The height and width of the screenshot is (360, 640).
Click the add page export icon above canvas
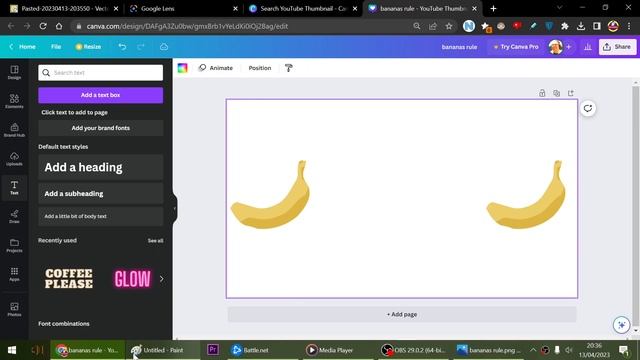[571, 93]
